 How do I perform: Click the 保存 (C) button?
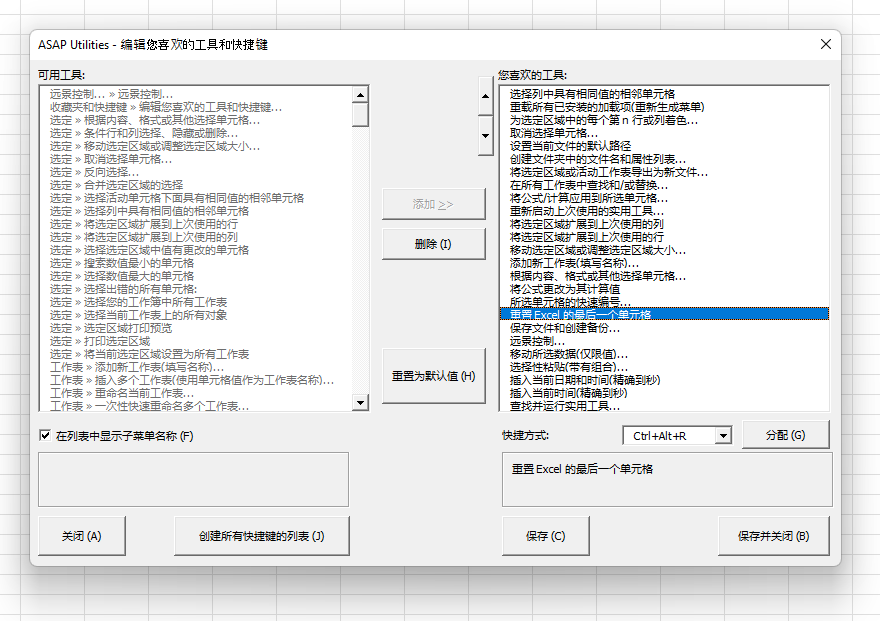tap(546, 536)
